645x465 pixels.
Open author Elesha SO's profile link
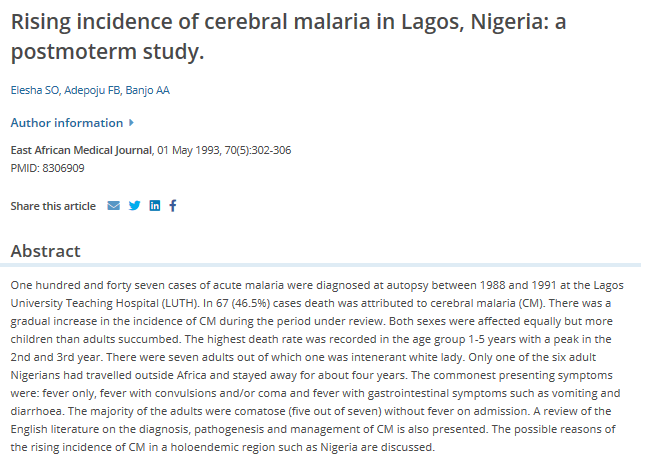(35, 90)
